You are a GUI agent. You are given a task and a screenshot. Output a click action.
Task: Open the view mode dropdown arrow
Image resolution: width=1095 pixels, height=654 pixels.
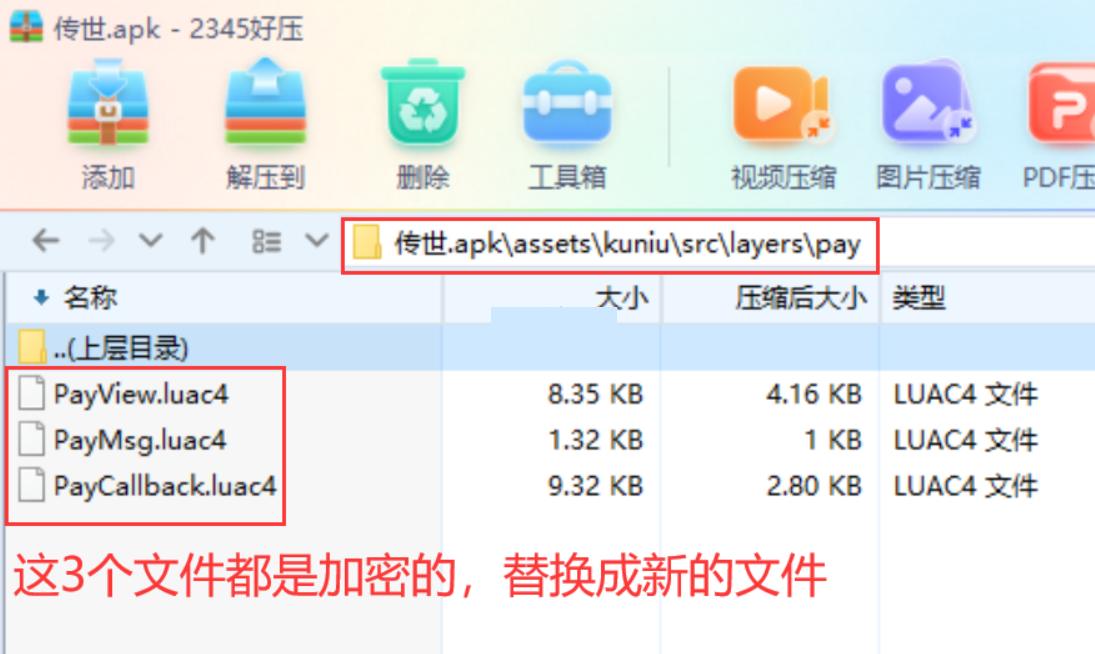(x=316, y=241)
